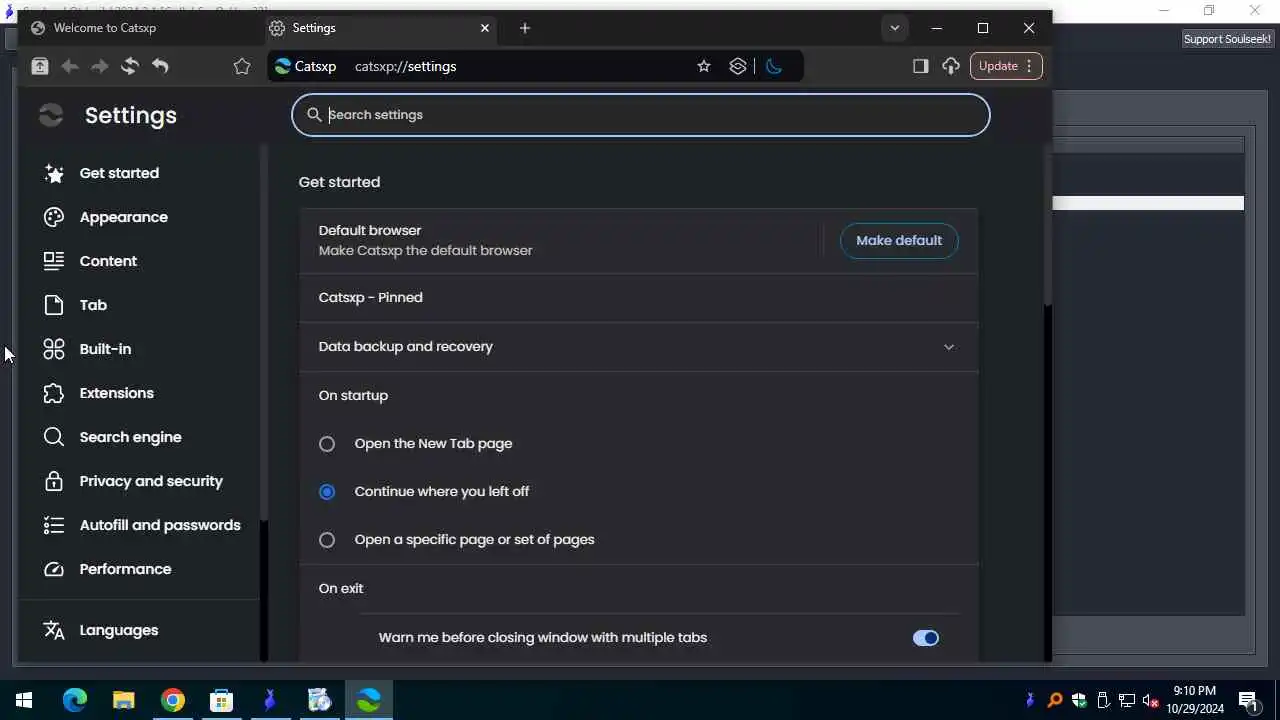Click the Built-in grid icon
Image resolution: width=1280 pixels, height=720 pixels.
54,349
